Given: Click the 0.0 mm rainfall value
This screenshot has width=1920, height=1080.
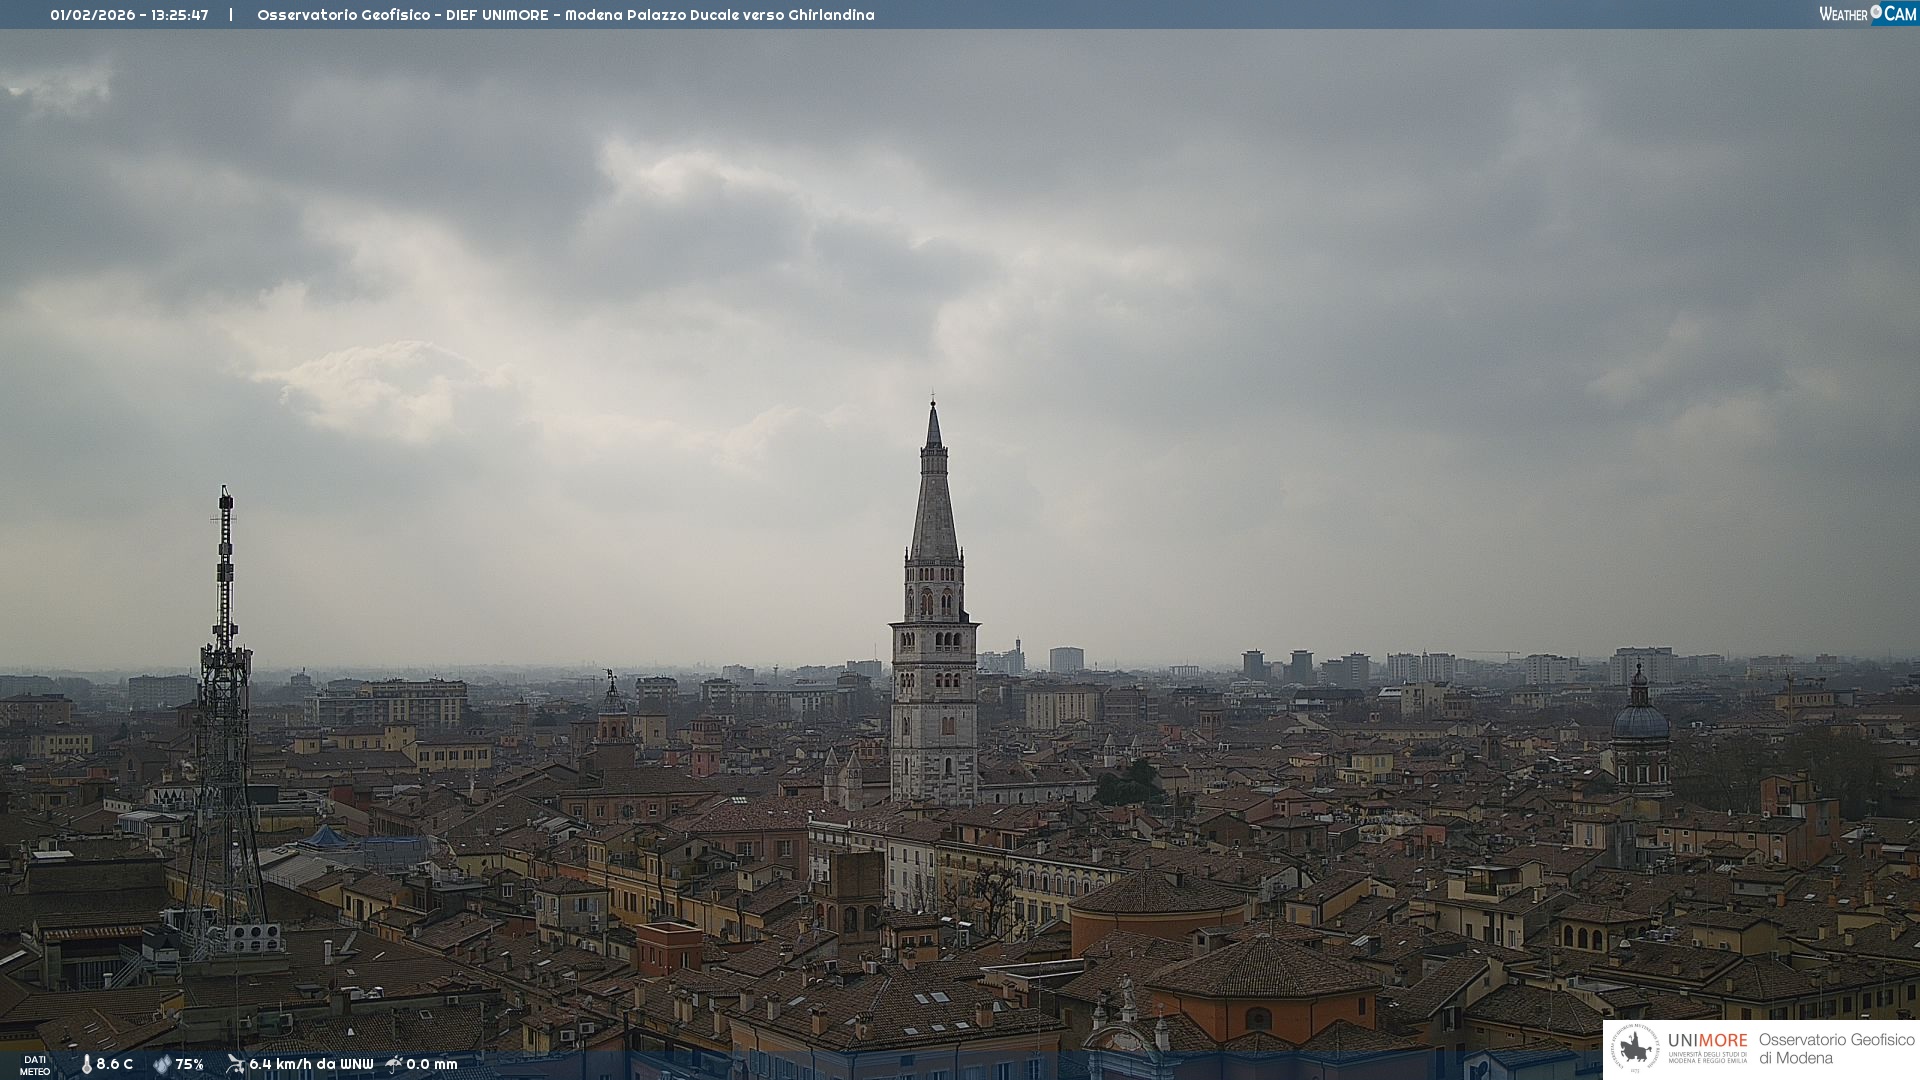Looking at the screenshot, I should pos(432,1064).
